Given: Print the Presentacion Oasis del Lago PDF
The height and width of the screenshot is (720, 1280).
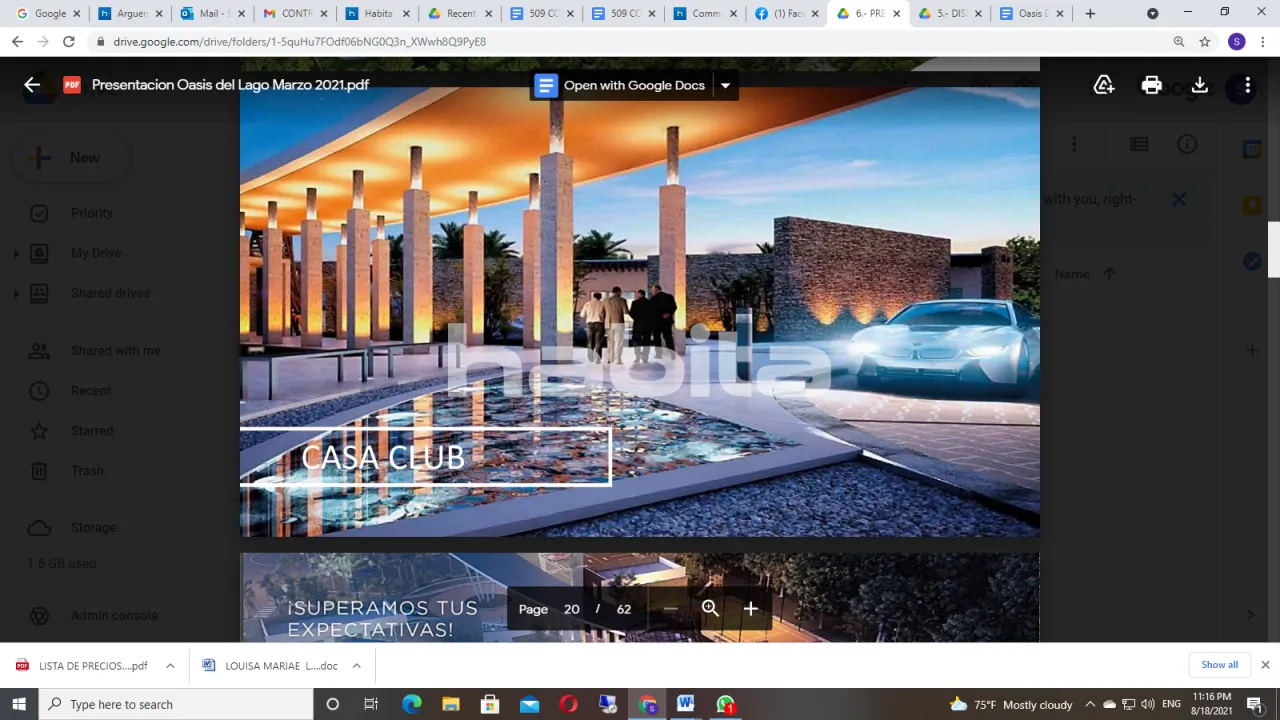Looking at the screenshot, I should coord(1152,85).
